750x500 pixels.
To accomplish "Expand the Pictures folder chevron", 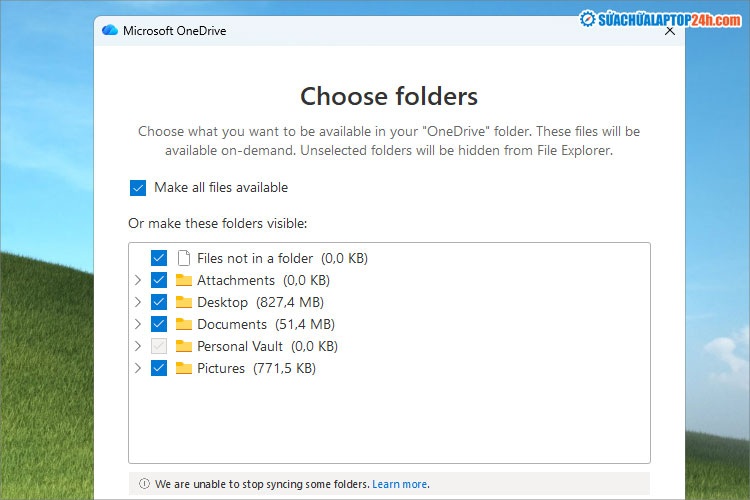I will pos(138,368).
